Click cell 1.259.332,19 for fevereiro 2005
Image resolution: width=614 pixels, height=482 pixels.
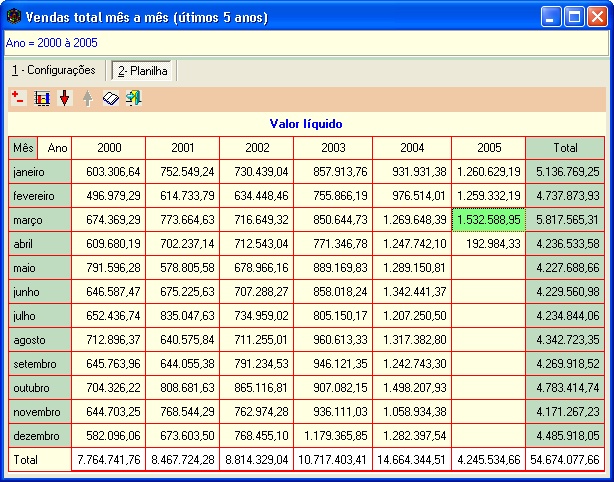[x=489, y=196]
